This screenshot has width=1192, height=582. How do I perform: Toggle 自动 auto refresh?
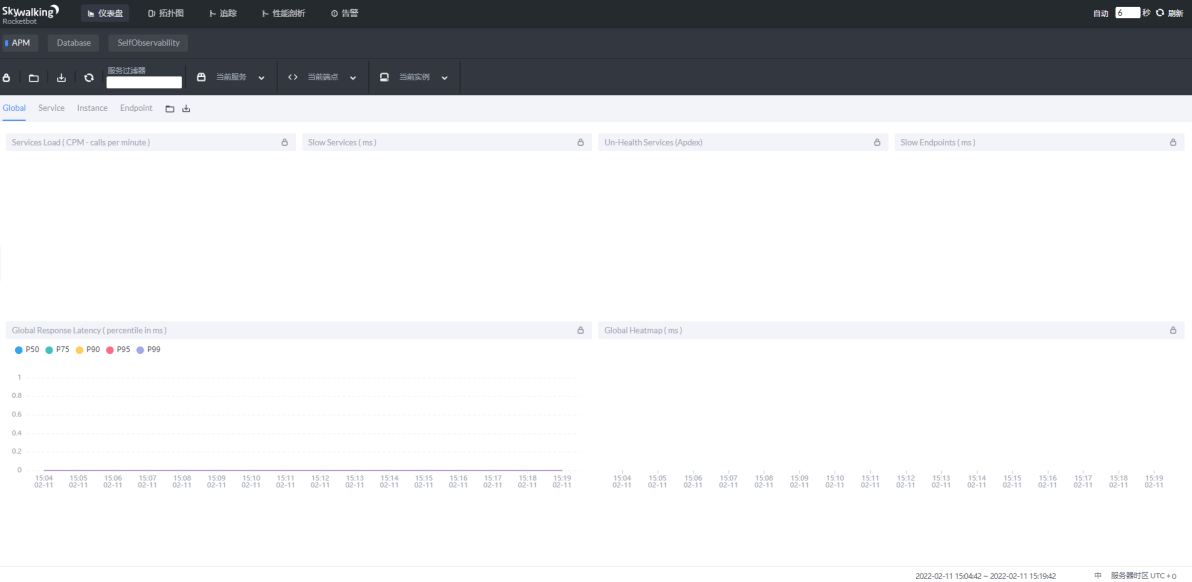(1100, 13)
